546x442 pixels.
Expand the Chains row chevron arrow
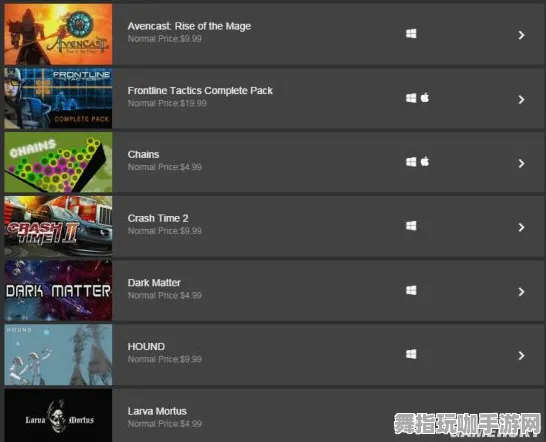pos(521,163)
